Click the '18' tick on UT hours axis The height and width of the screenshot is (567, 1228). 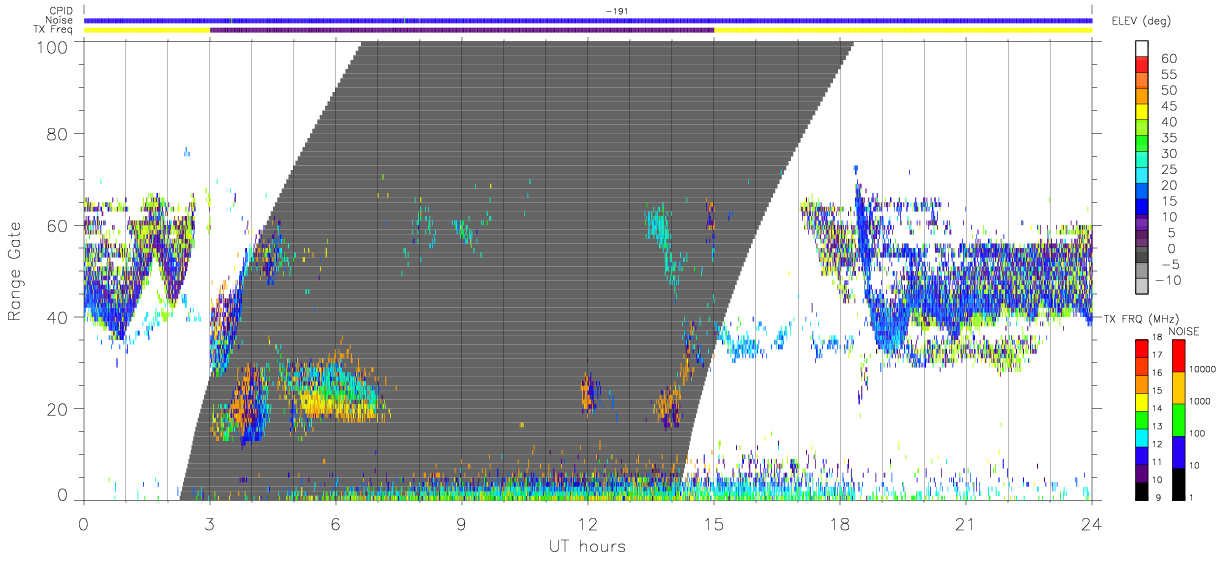tap(840, 523)
